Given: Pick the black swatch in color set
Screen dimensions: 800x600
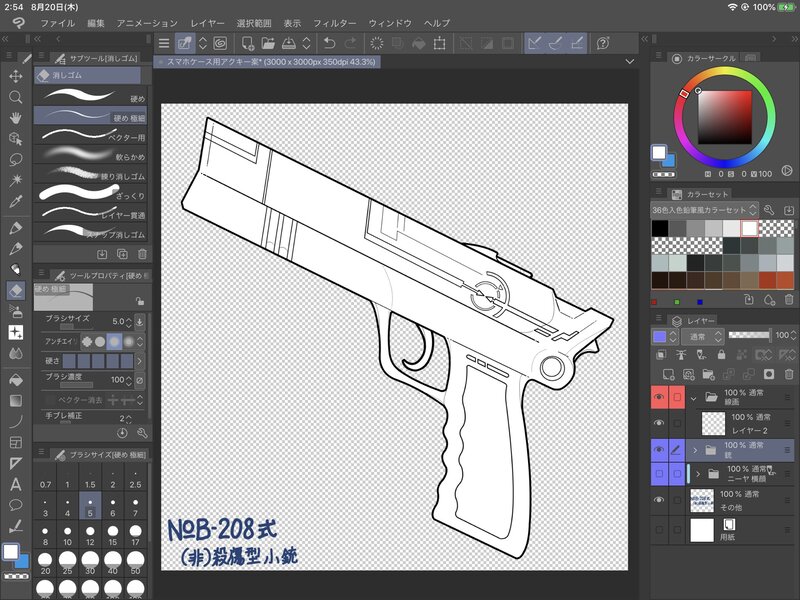Looking at the screenshot, I should click(x=660, y=228).
